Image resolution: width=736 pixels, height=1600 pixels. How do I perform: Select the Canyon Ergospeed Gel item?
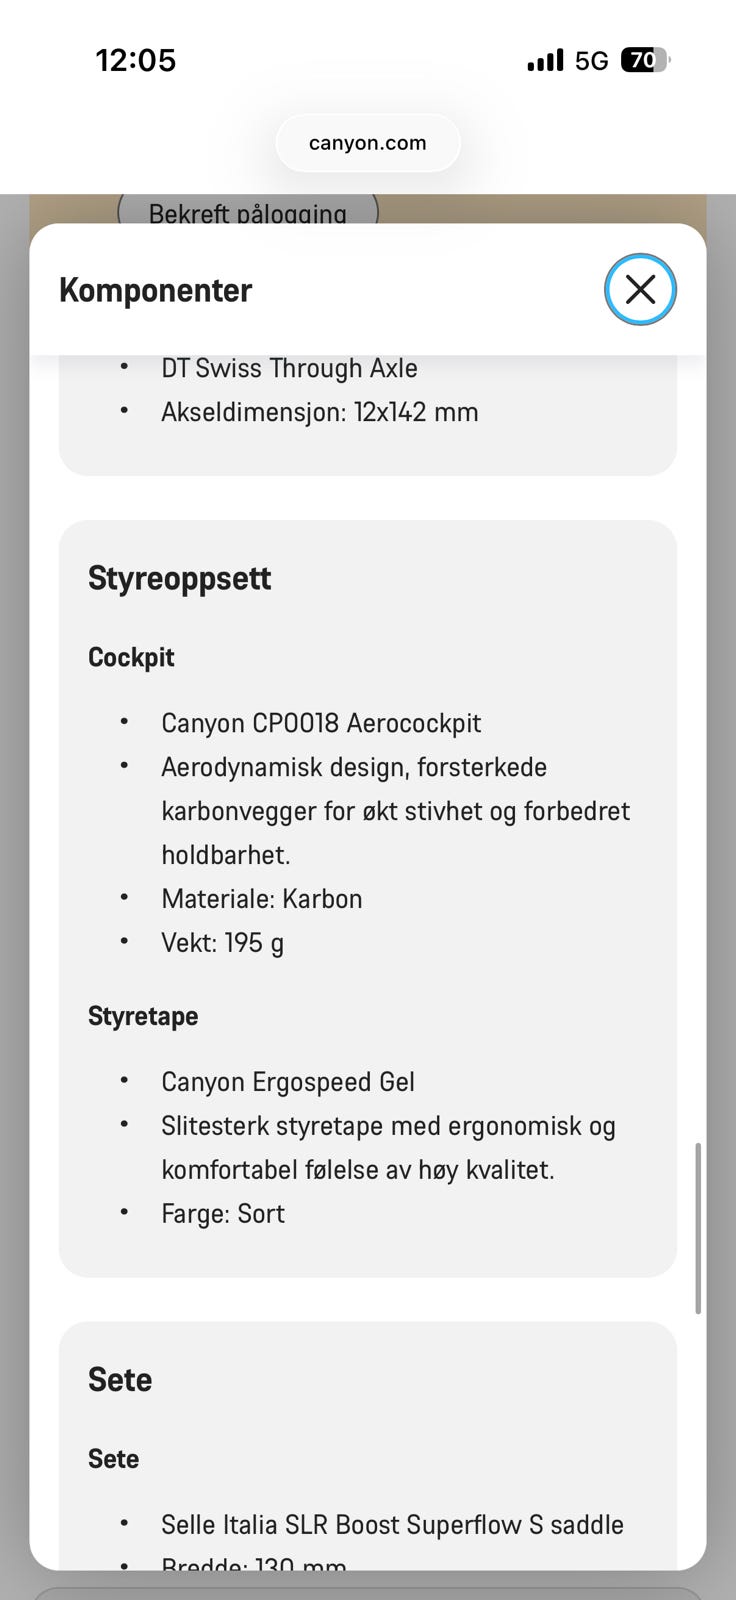[287, 1082]
